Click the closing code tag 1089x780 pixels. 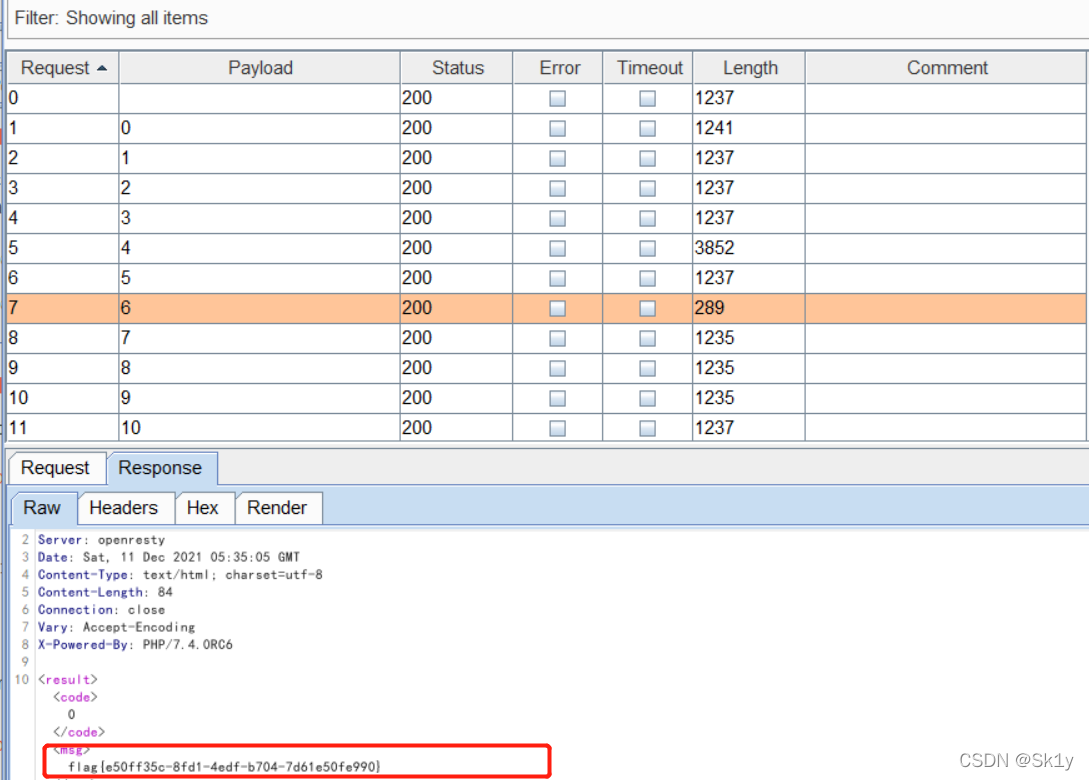(78, 732)
